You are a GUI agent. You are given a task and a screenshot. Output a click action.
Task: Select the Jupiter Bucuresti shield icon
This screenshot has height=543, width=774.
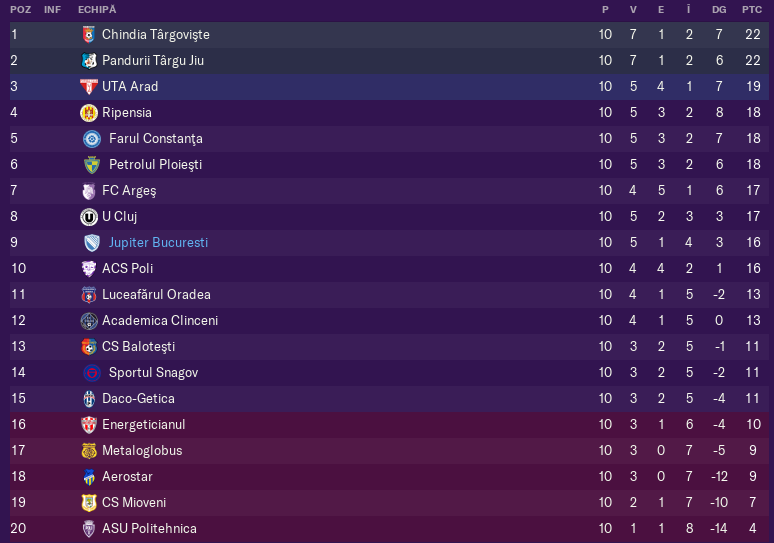click(92, 243)
